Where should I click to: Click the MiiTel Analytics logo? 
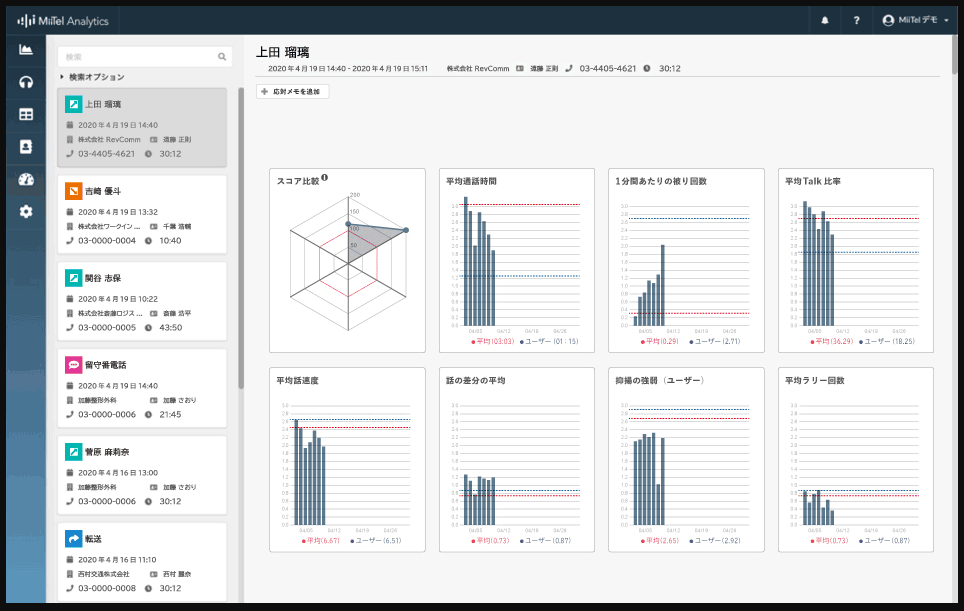(62, 19)
